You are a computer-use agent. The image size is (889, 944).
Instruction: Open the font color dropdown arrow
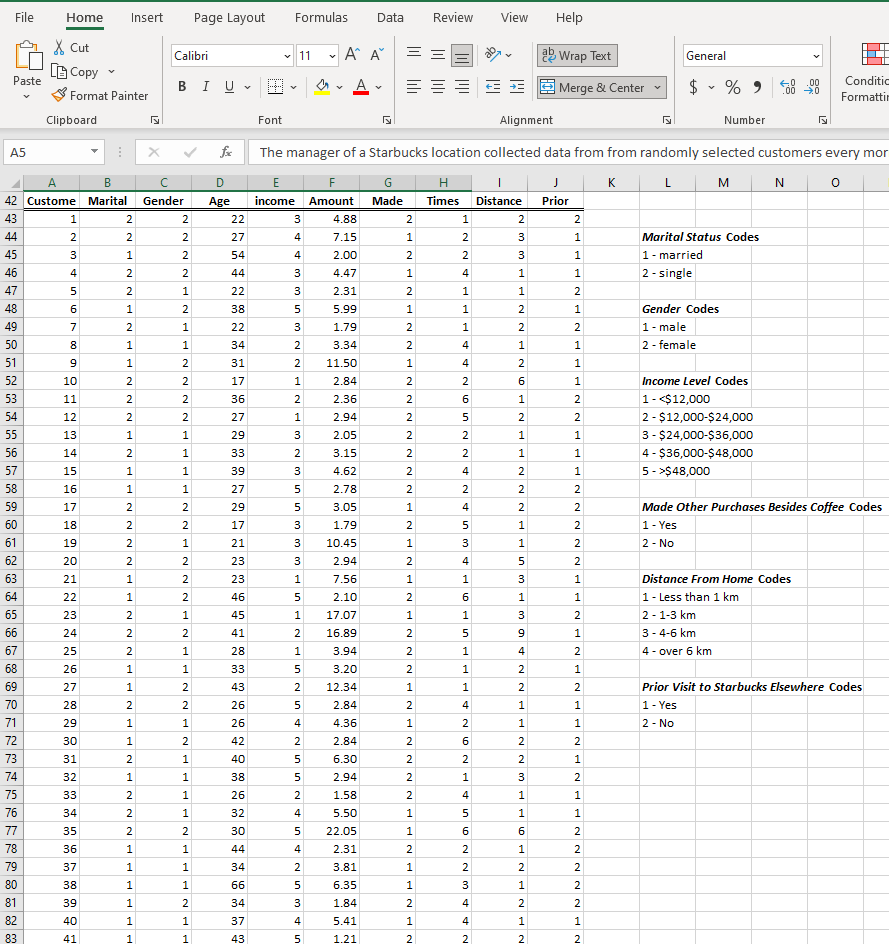point(377,87)
